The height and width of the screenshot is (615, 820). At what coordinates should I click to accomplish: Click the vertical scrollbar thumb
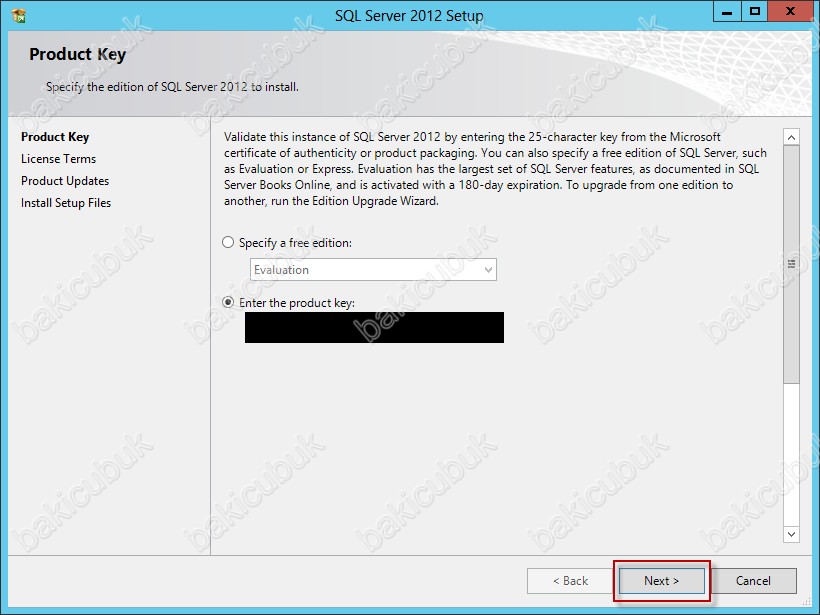[x=791, y=264]
